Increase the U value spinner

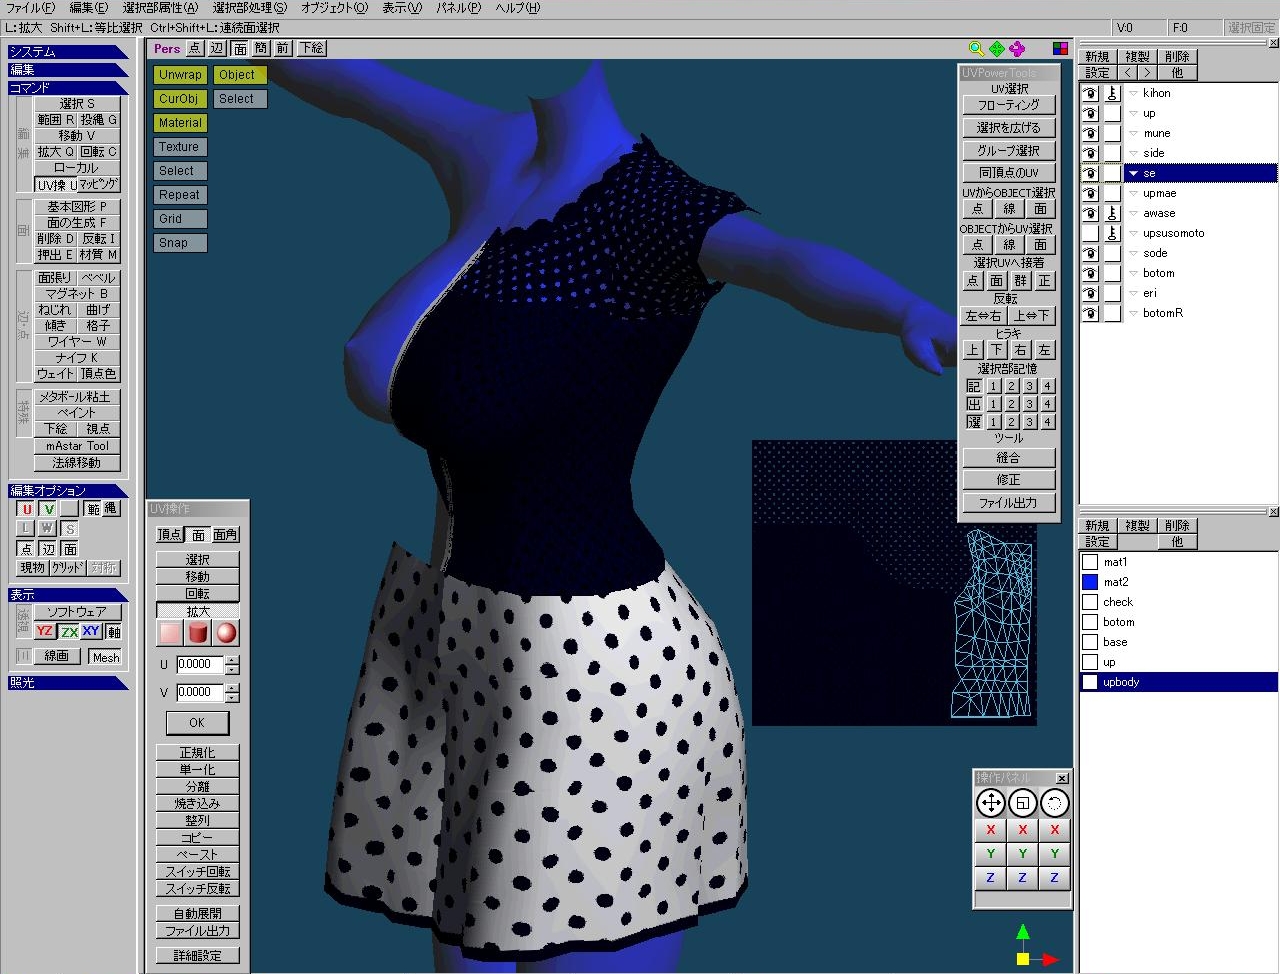point(232,660)
